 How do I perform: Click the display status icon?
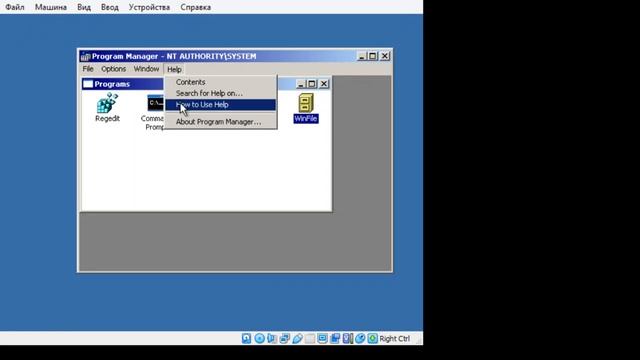322,338
